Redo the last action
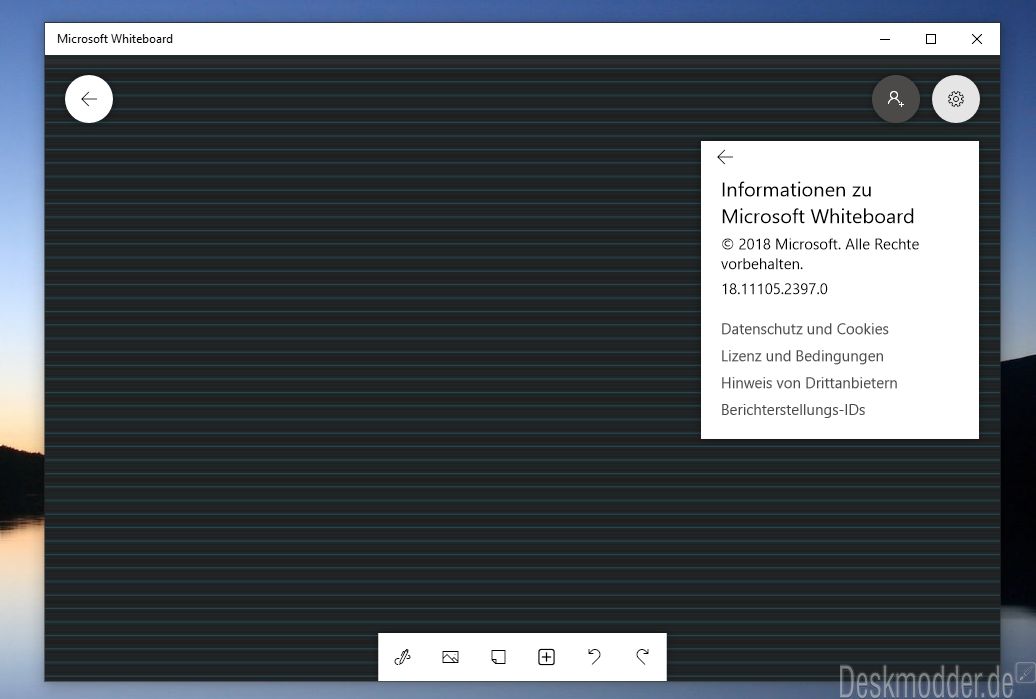Image resolution: width=1036 pixels, height=699 pixels. pos(642,657)
